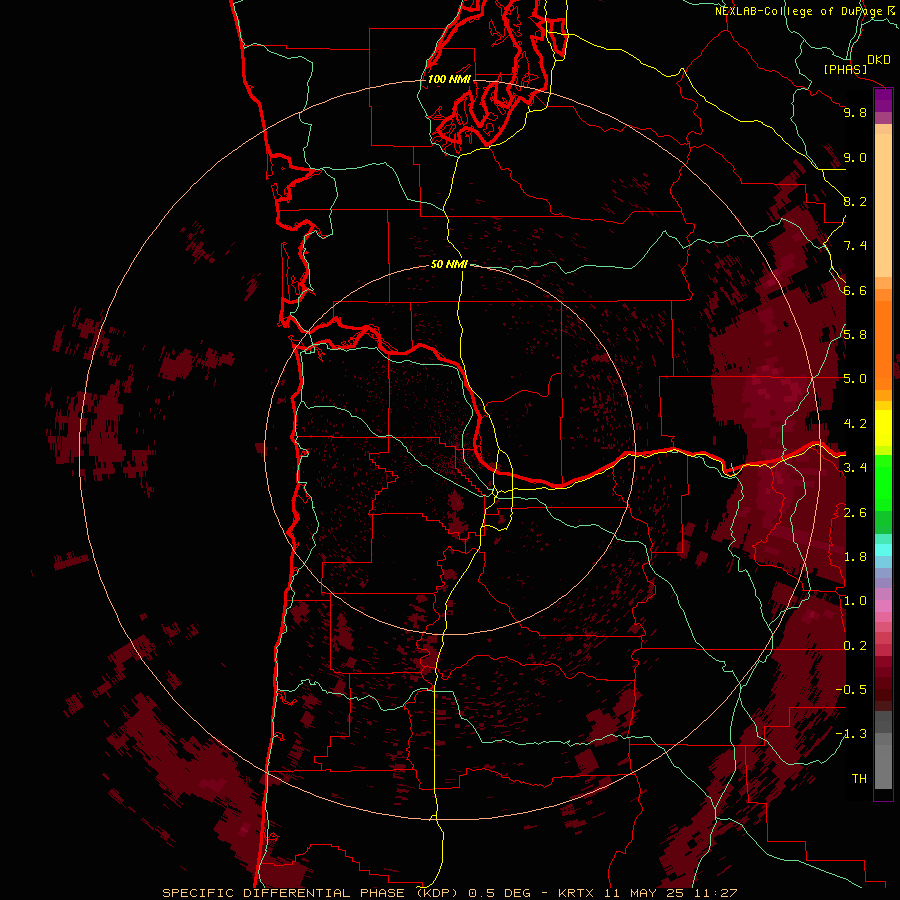Screen dimensions: 900x900
Task: Click the bright orange band of color scale
Action: pyautogui.click(x=883, y=344)
